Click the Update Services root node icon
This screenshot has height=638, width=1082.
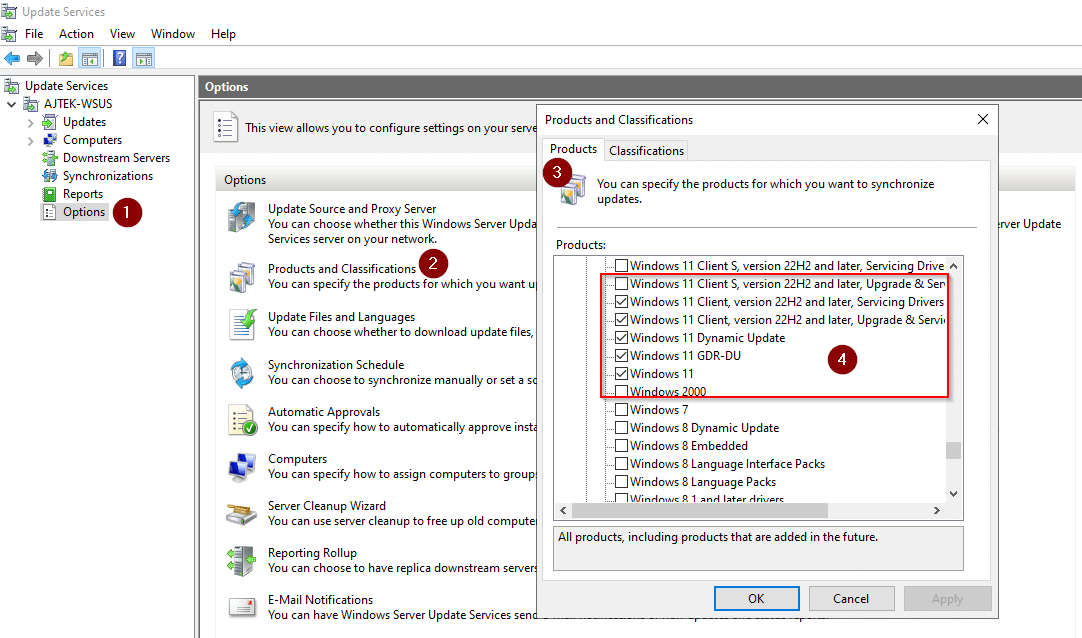coord(12,86)
